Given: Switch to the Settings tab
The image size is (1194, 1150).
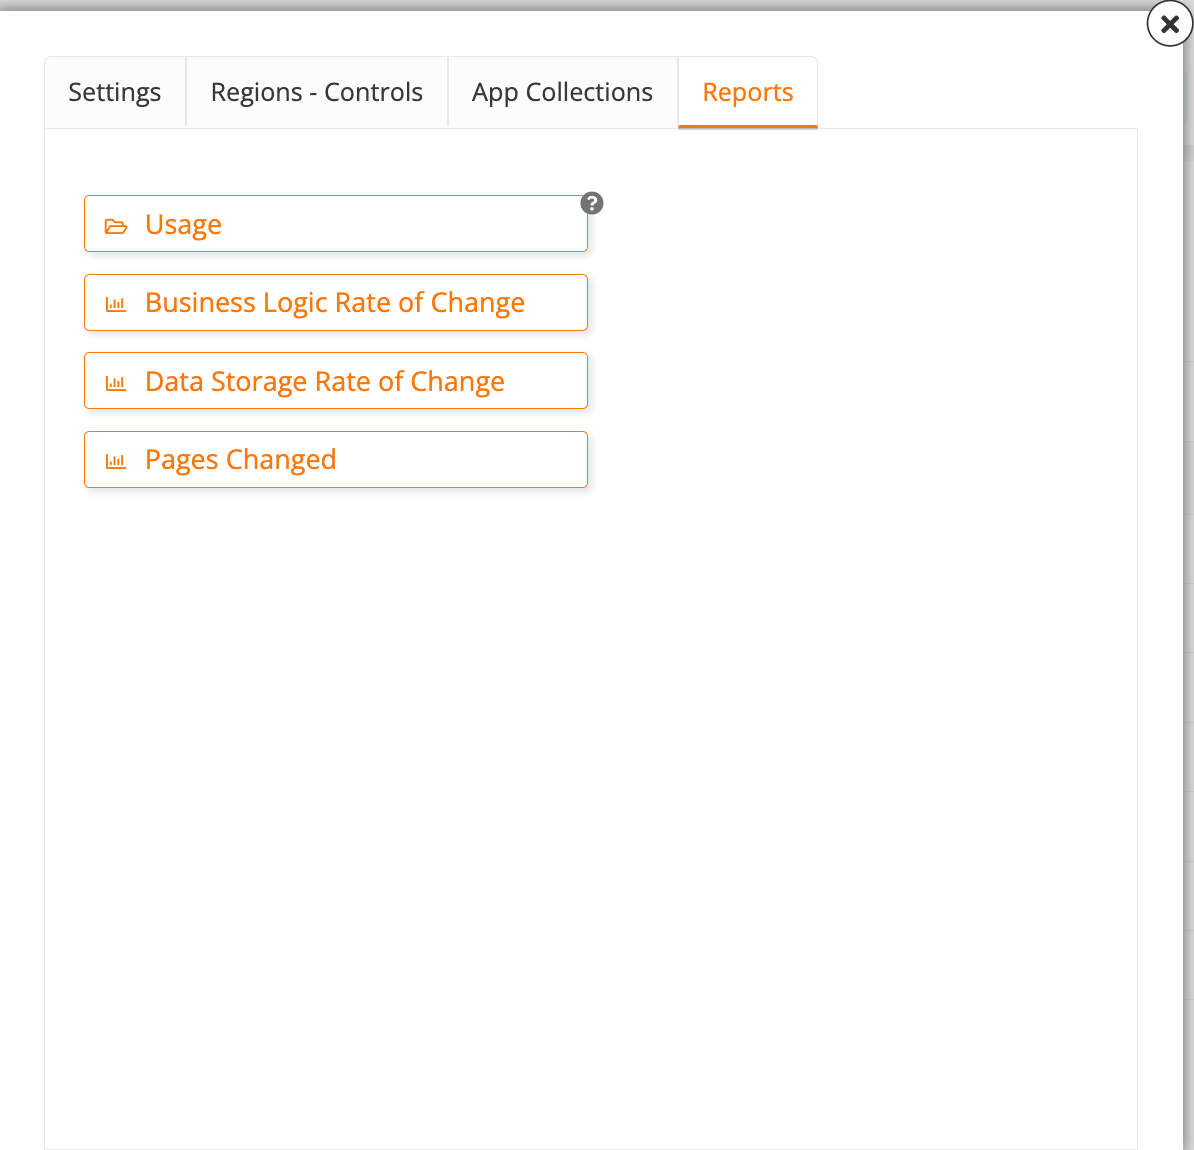Looking at the screenshot, I should pos(115,92).
